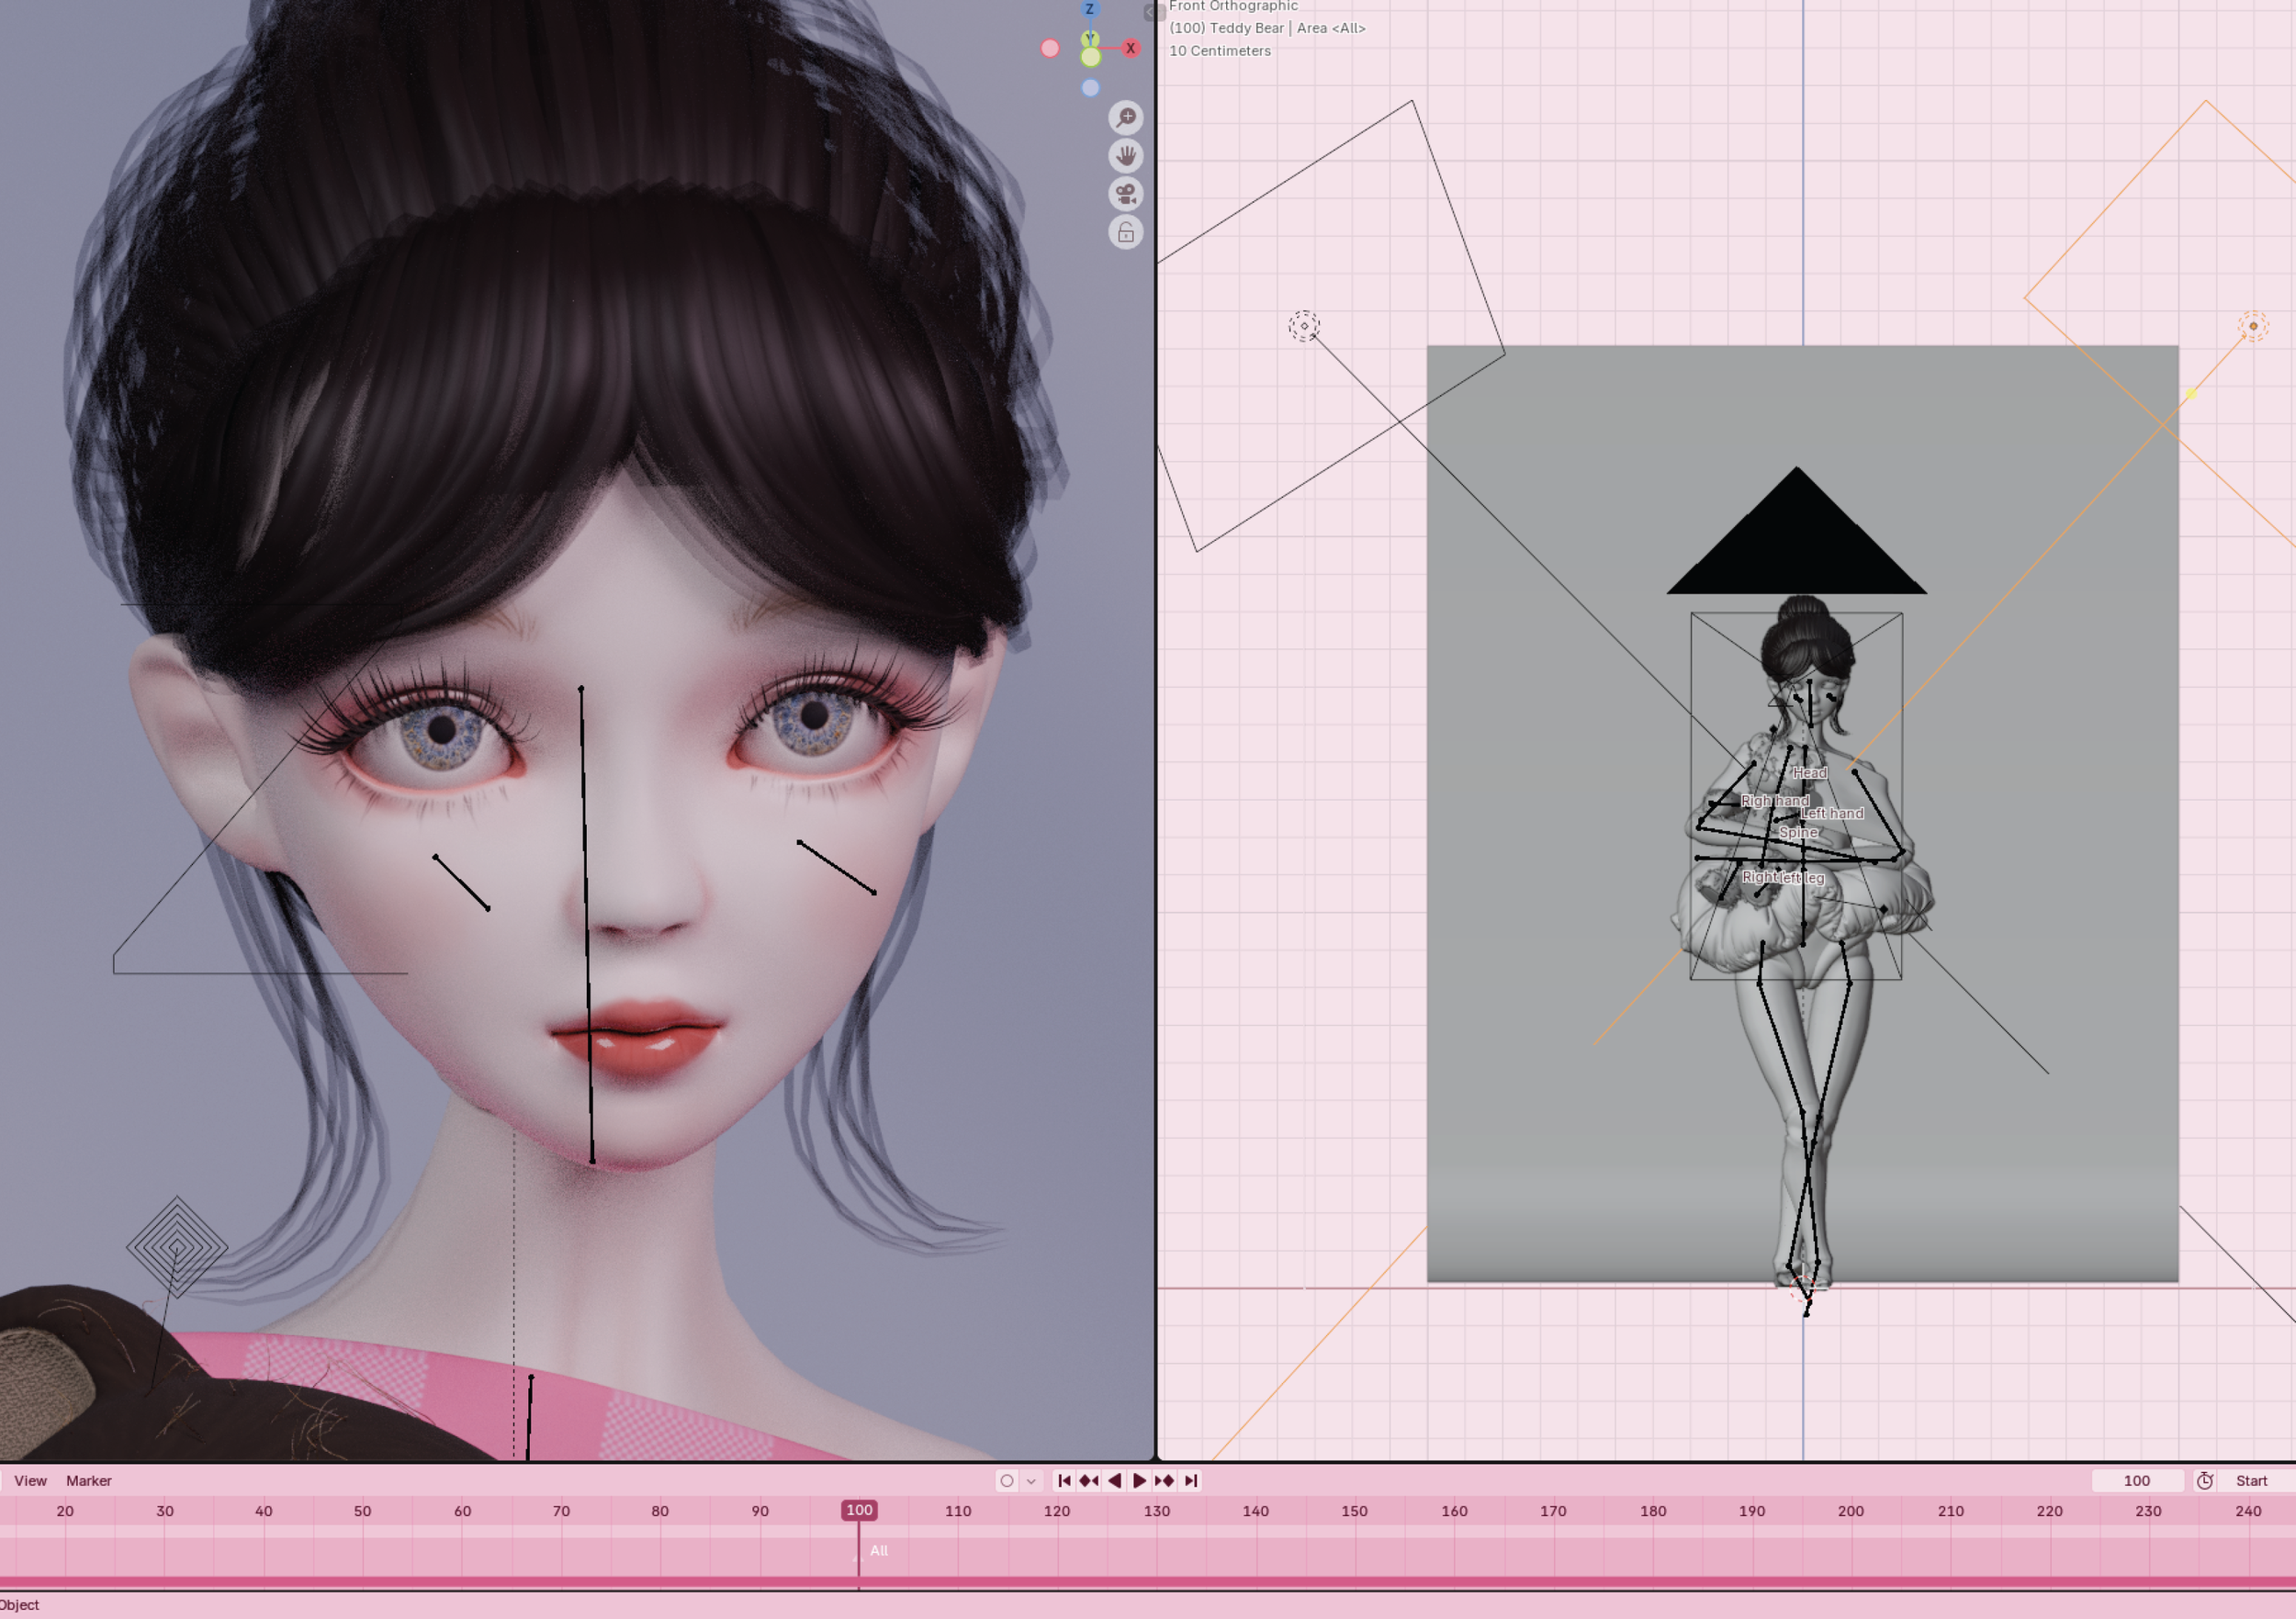The image size is (2296, 1619).
Task: Click frame 150 on the timeline ruler
Action: 1354,1511
